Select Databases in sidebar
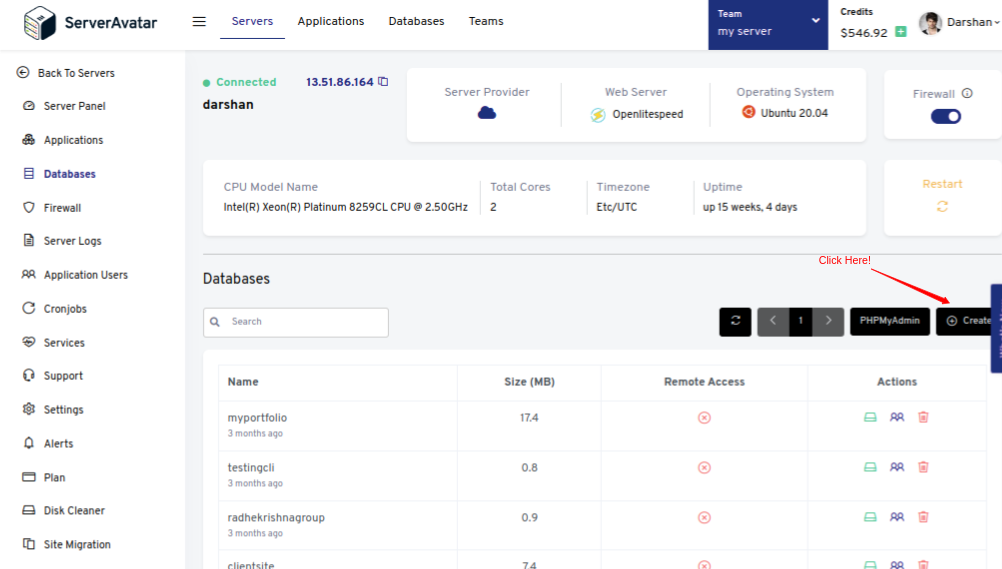 59,174
